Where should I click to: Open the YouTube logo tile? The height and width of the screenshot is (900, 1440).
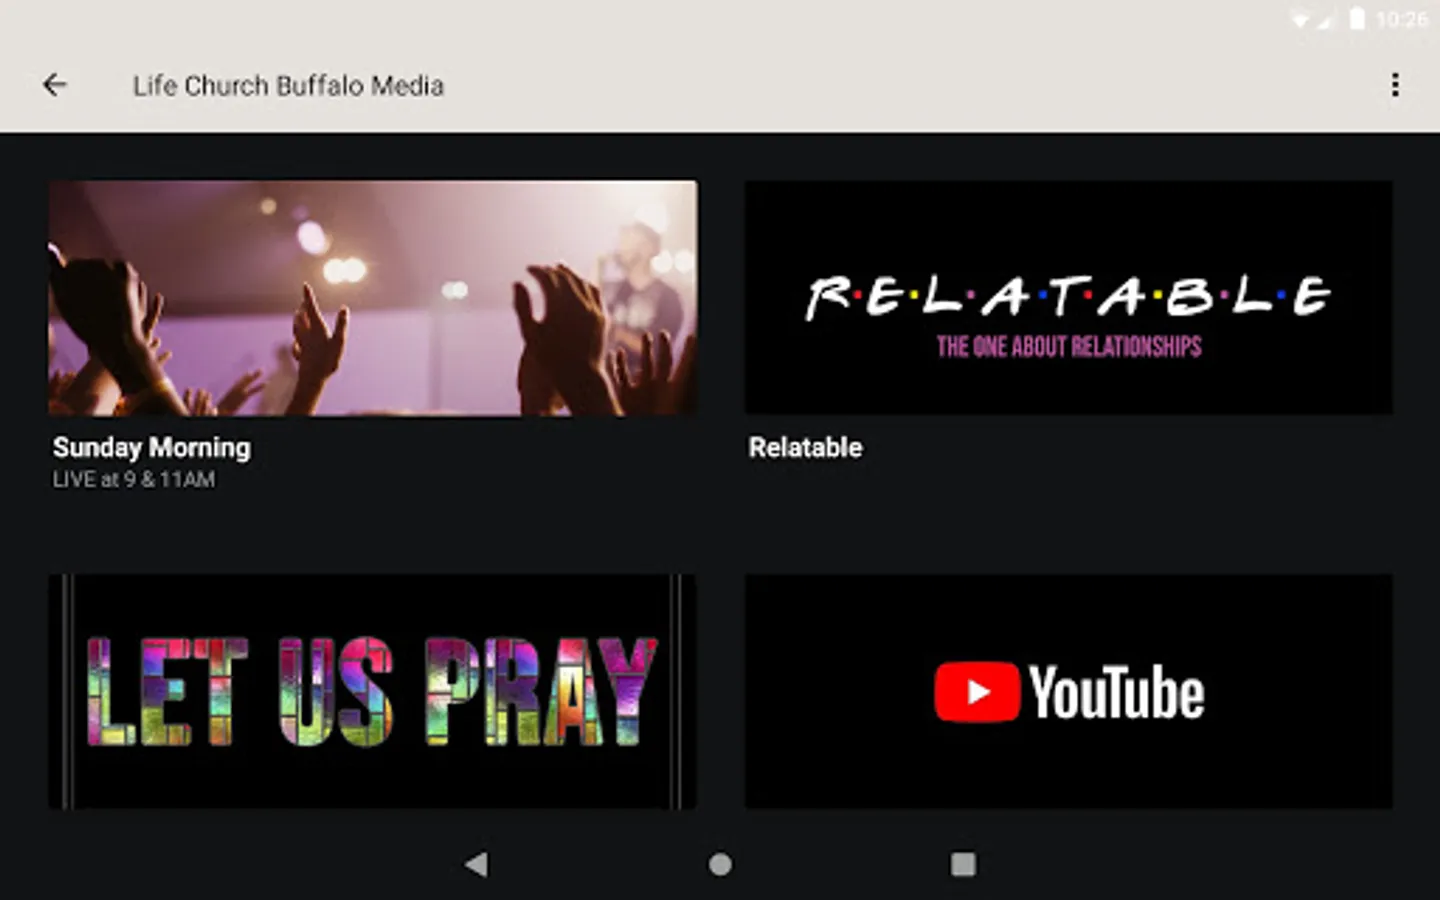point(1069,691)
